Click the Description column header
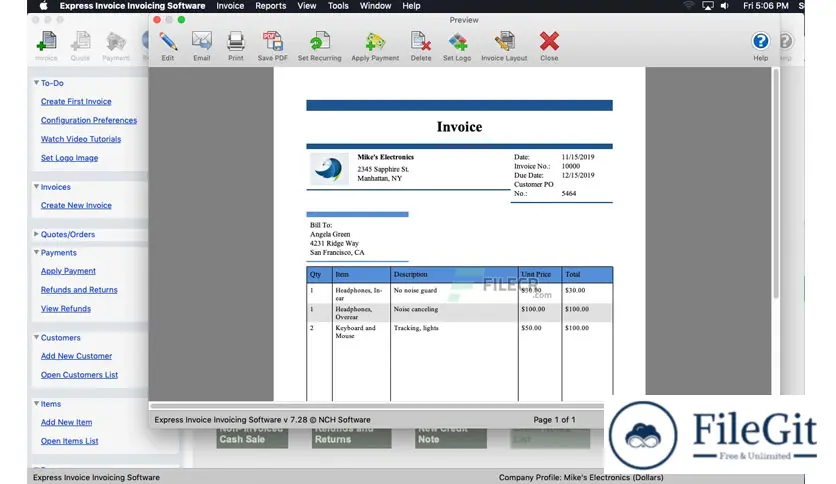Image resolution: width=836 pixels, height=484 pixels. (x=411, y=274)
